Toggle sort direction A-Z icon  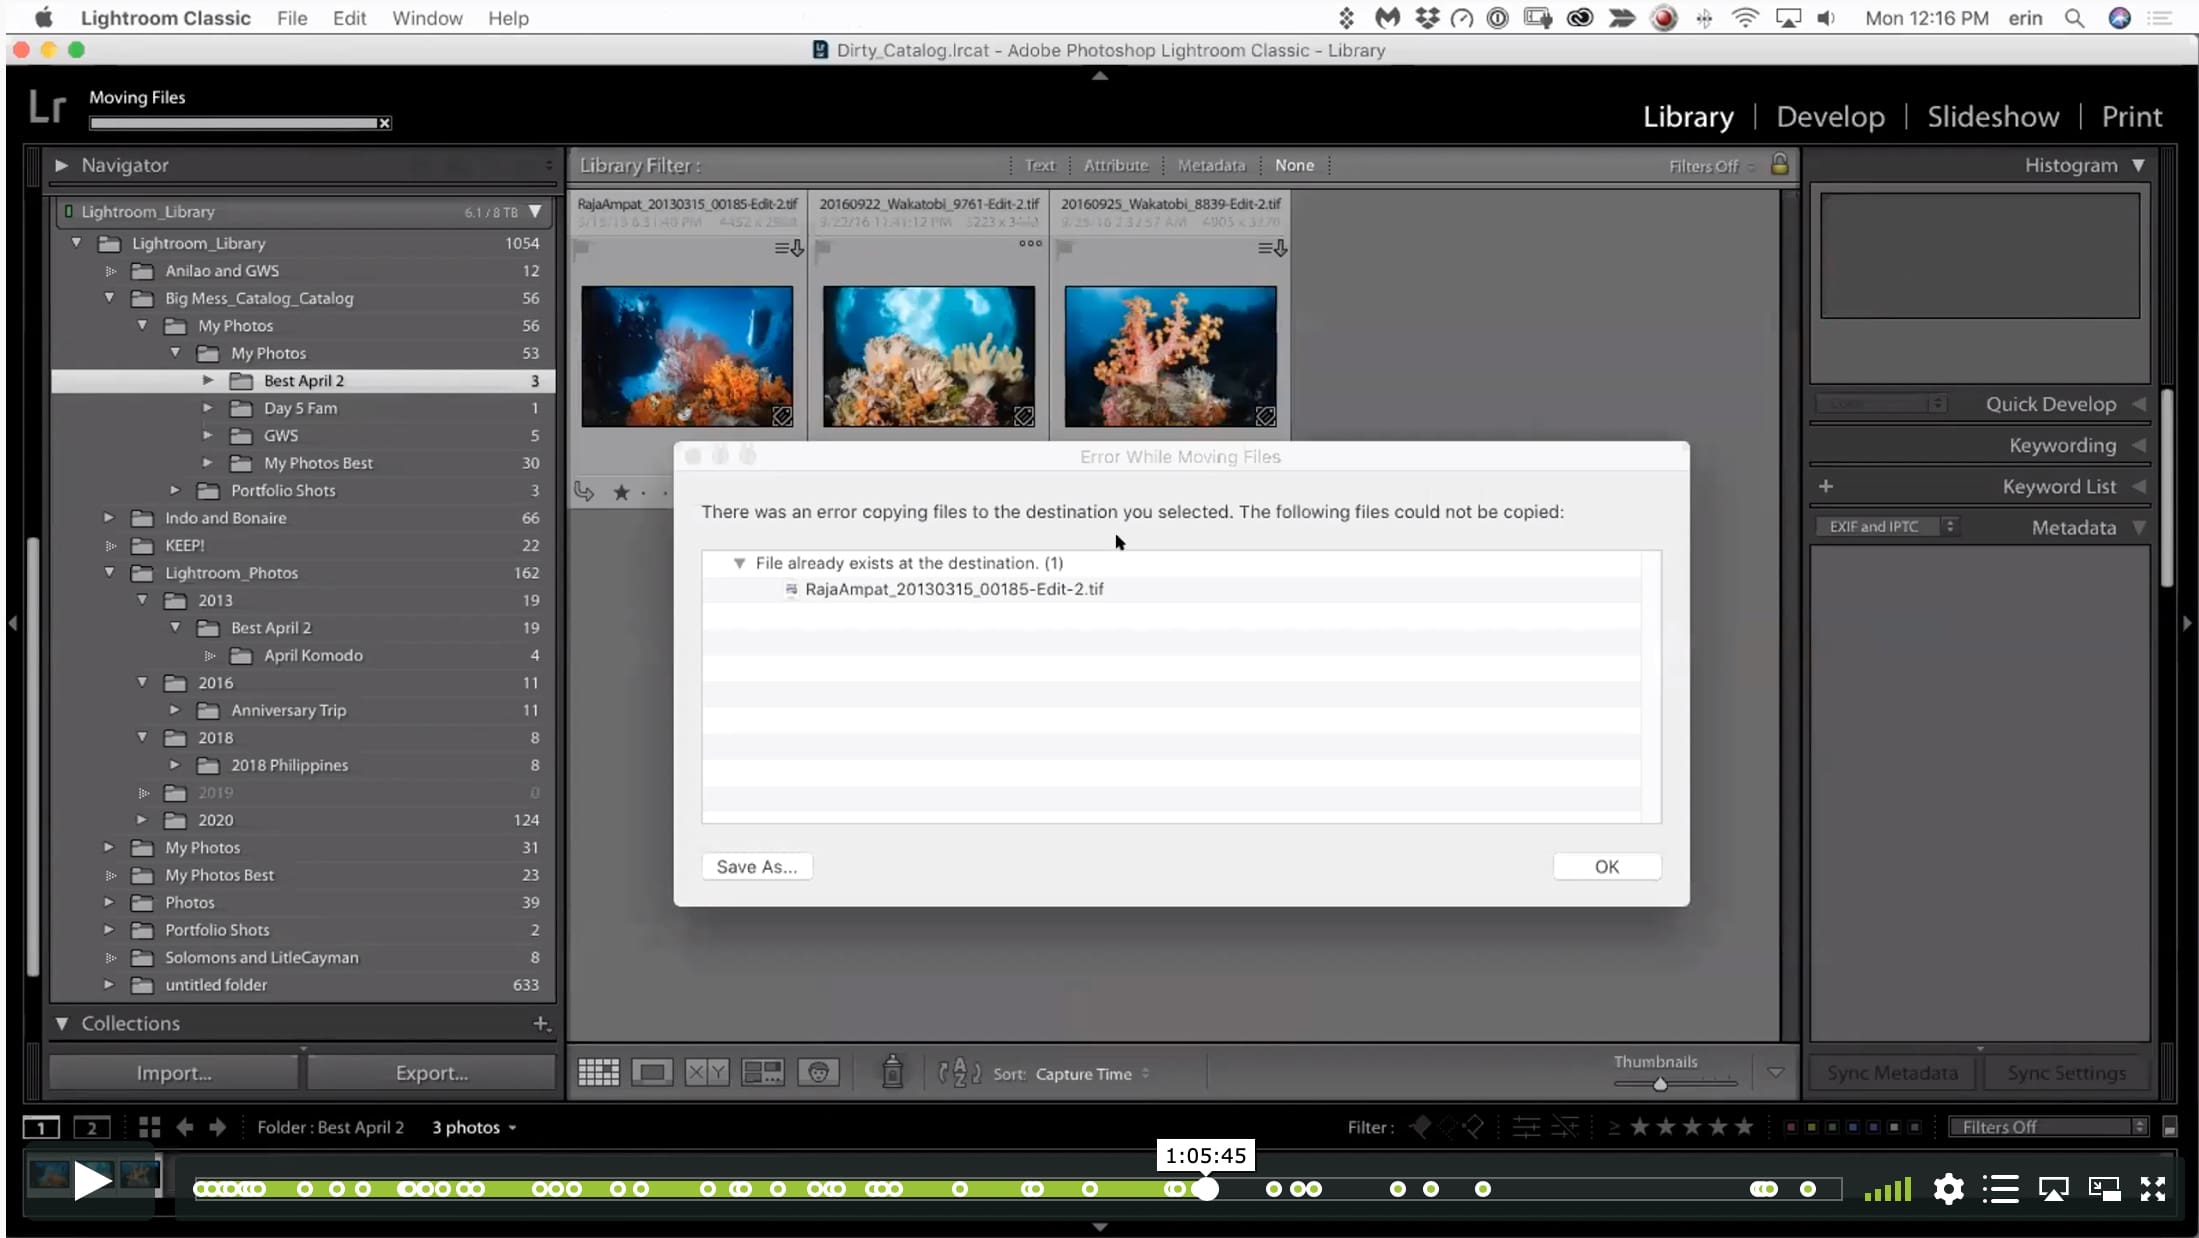pyautogui.click(x=959, y=1073)
